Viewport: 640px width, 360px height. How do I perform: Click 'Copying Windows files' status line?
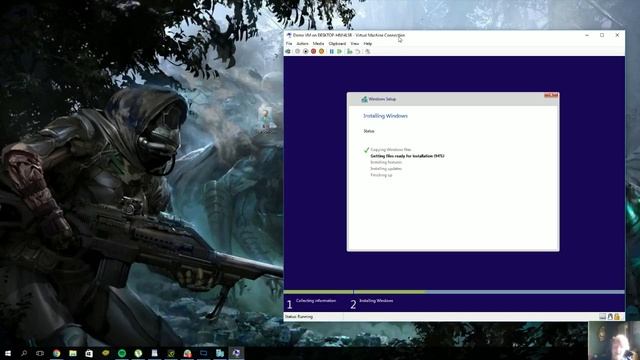coord(391,150)
